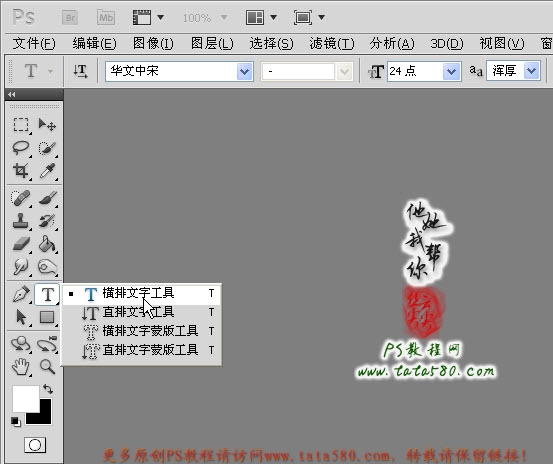553x464 pixels.
Task: Choose 直排文字工具 from flyout
Action: [142, 312]
